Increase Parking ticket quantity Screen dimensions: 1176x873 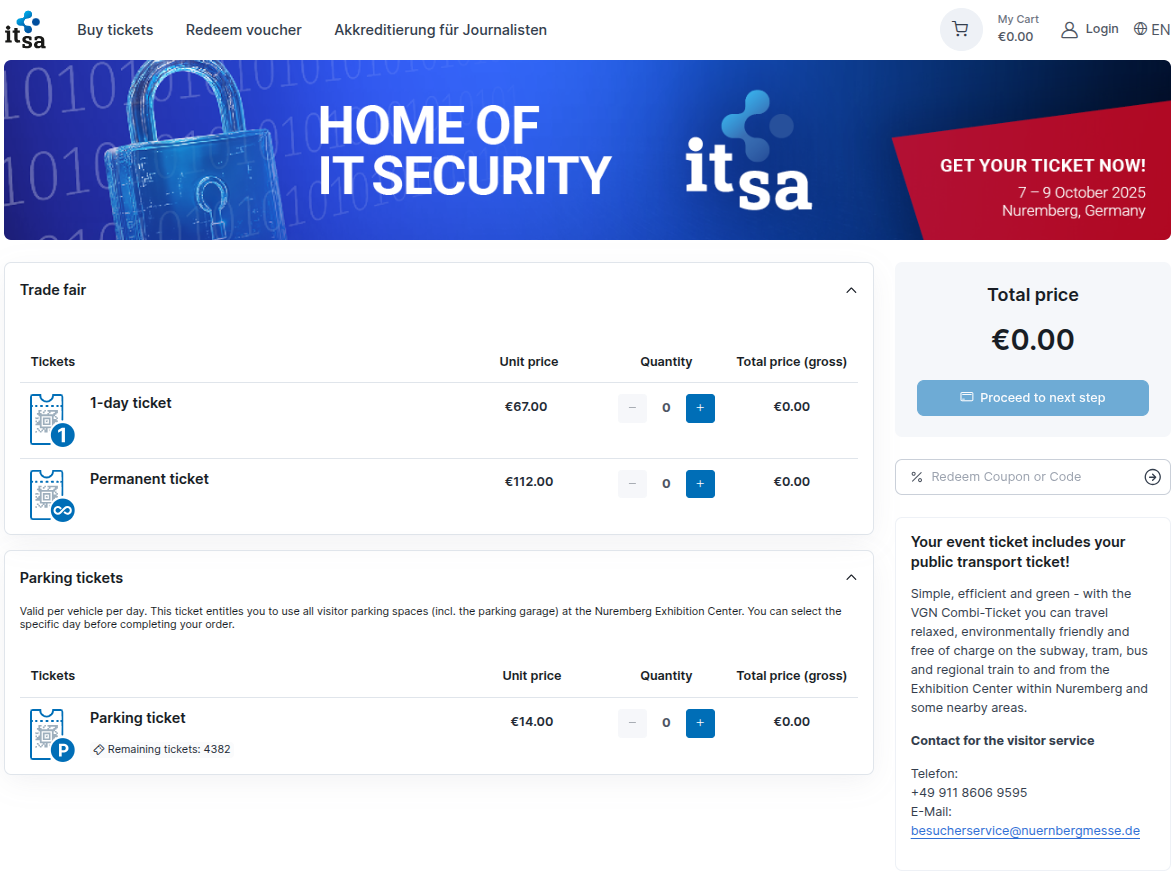(x=700, y=723)
